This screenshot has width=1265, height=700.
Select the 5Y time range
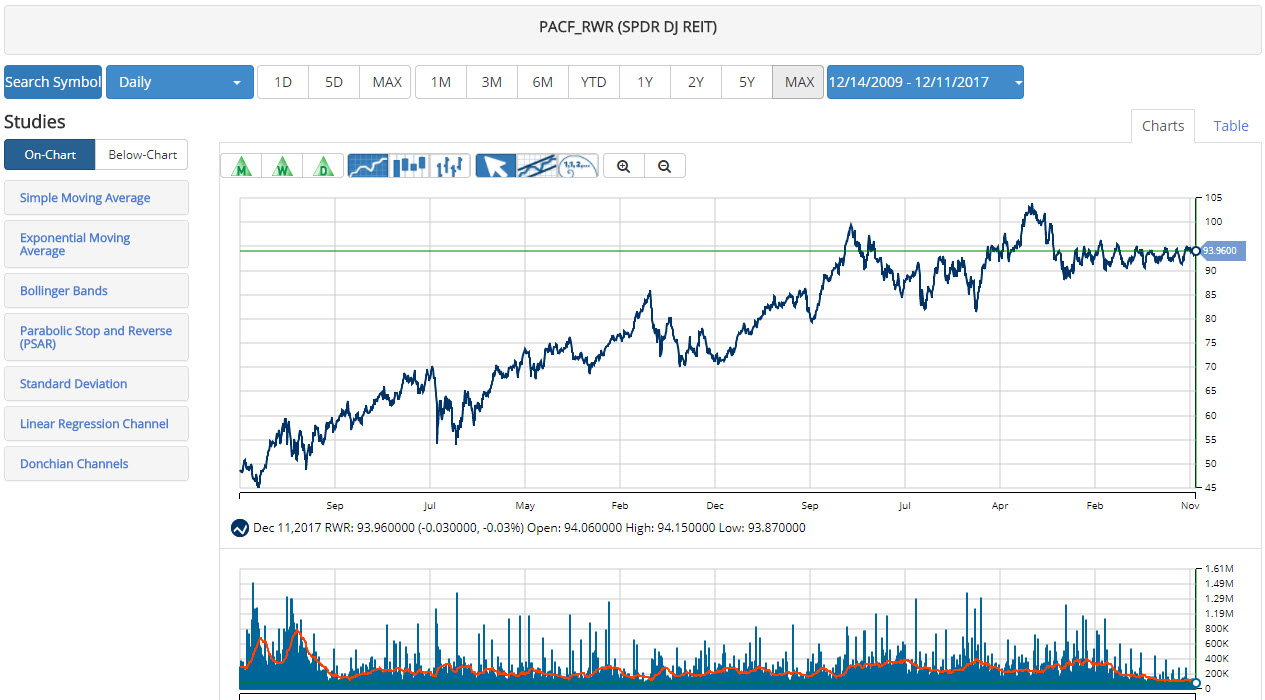click(x=747, y=82)
